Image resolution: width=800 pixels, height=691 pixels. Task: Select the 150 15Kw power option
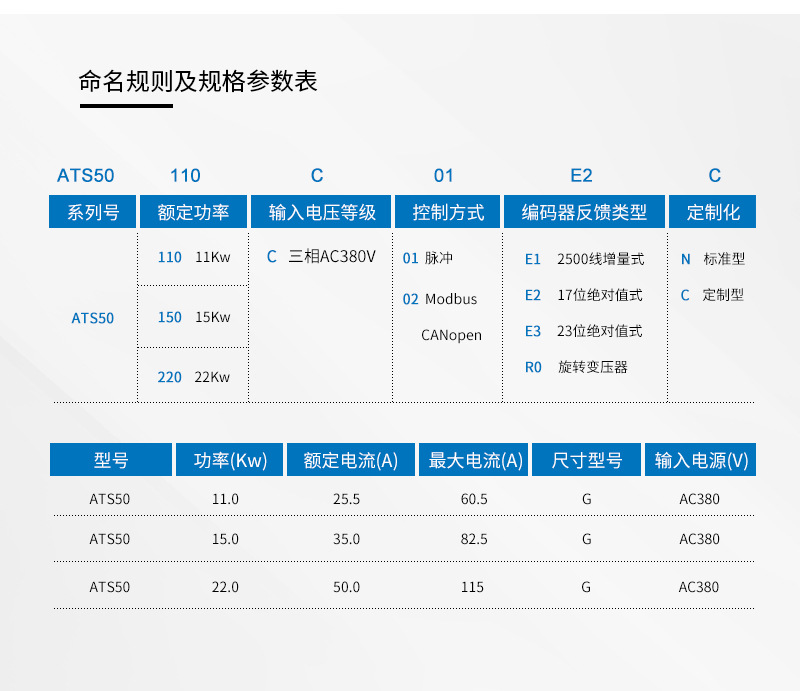click(194, 317)
